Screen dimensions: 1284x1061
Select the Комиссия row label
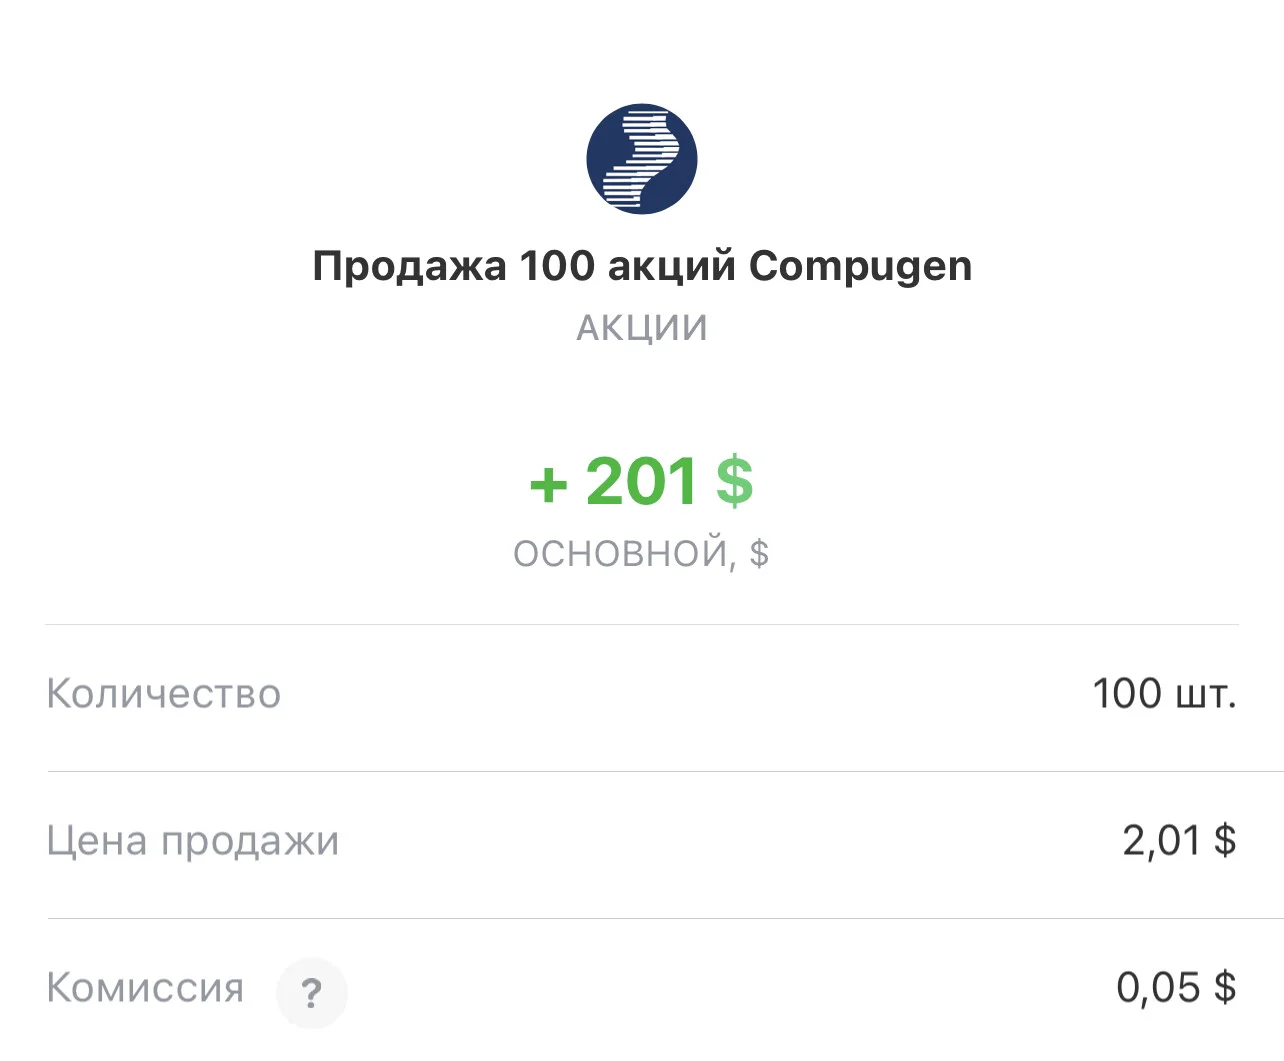(145, 988)
